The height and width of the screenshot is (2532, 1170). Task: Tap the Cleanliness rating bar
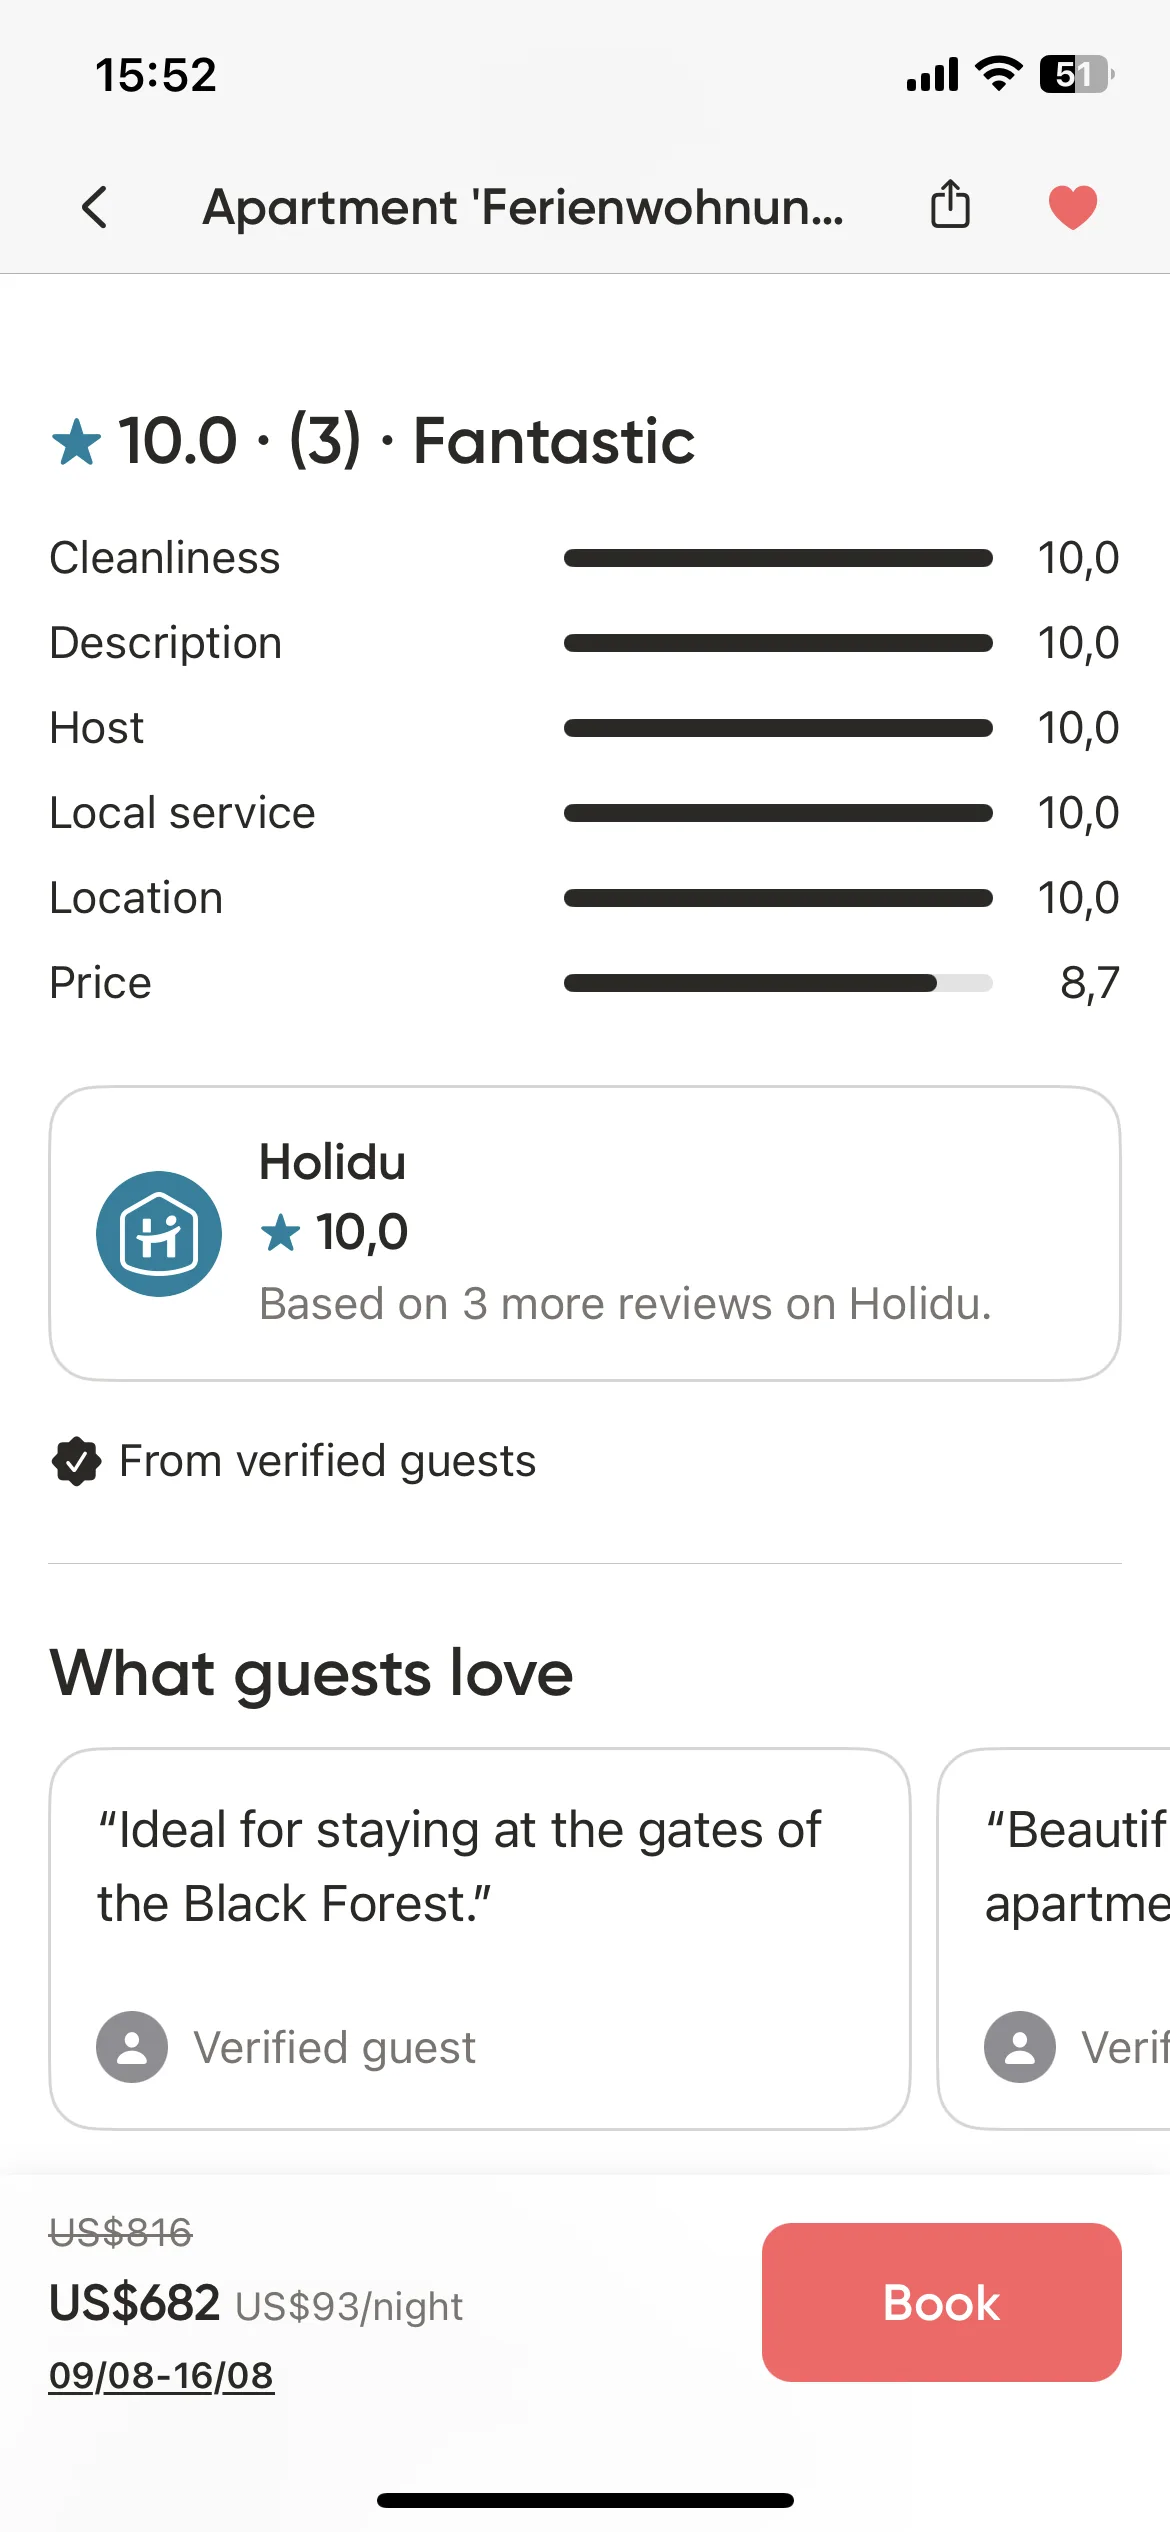coord(778,558)
